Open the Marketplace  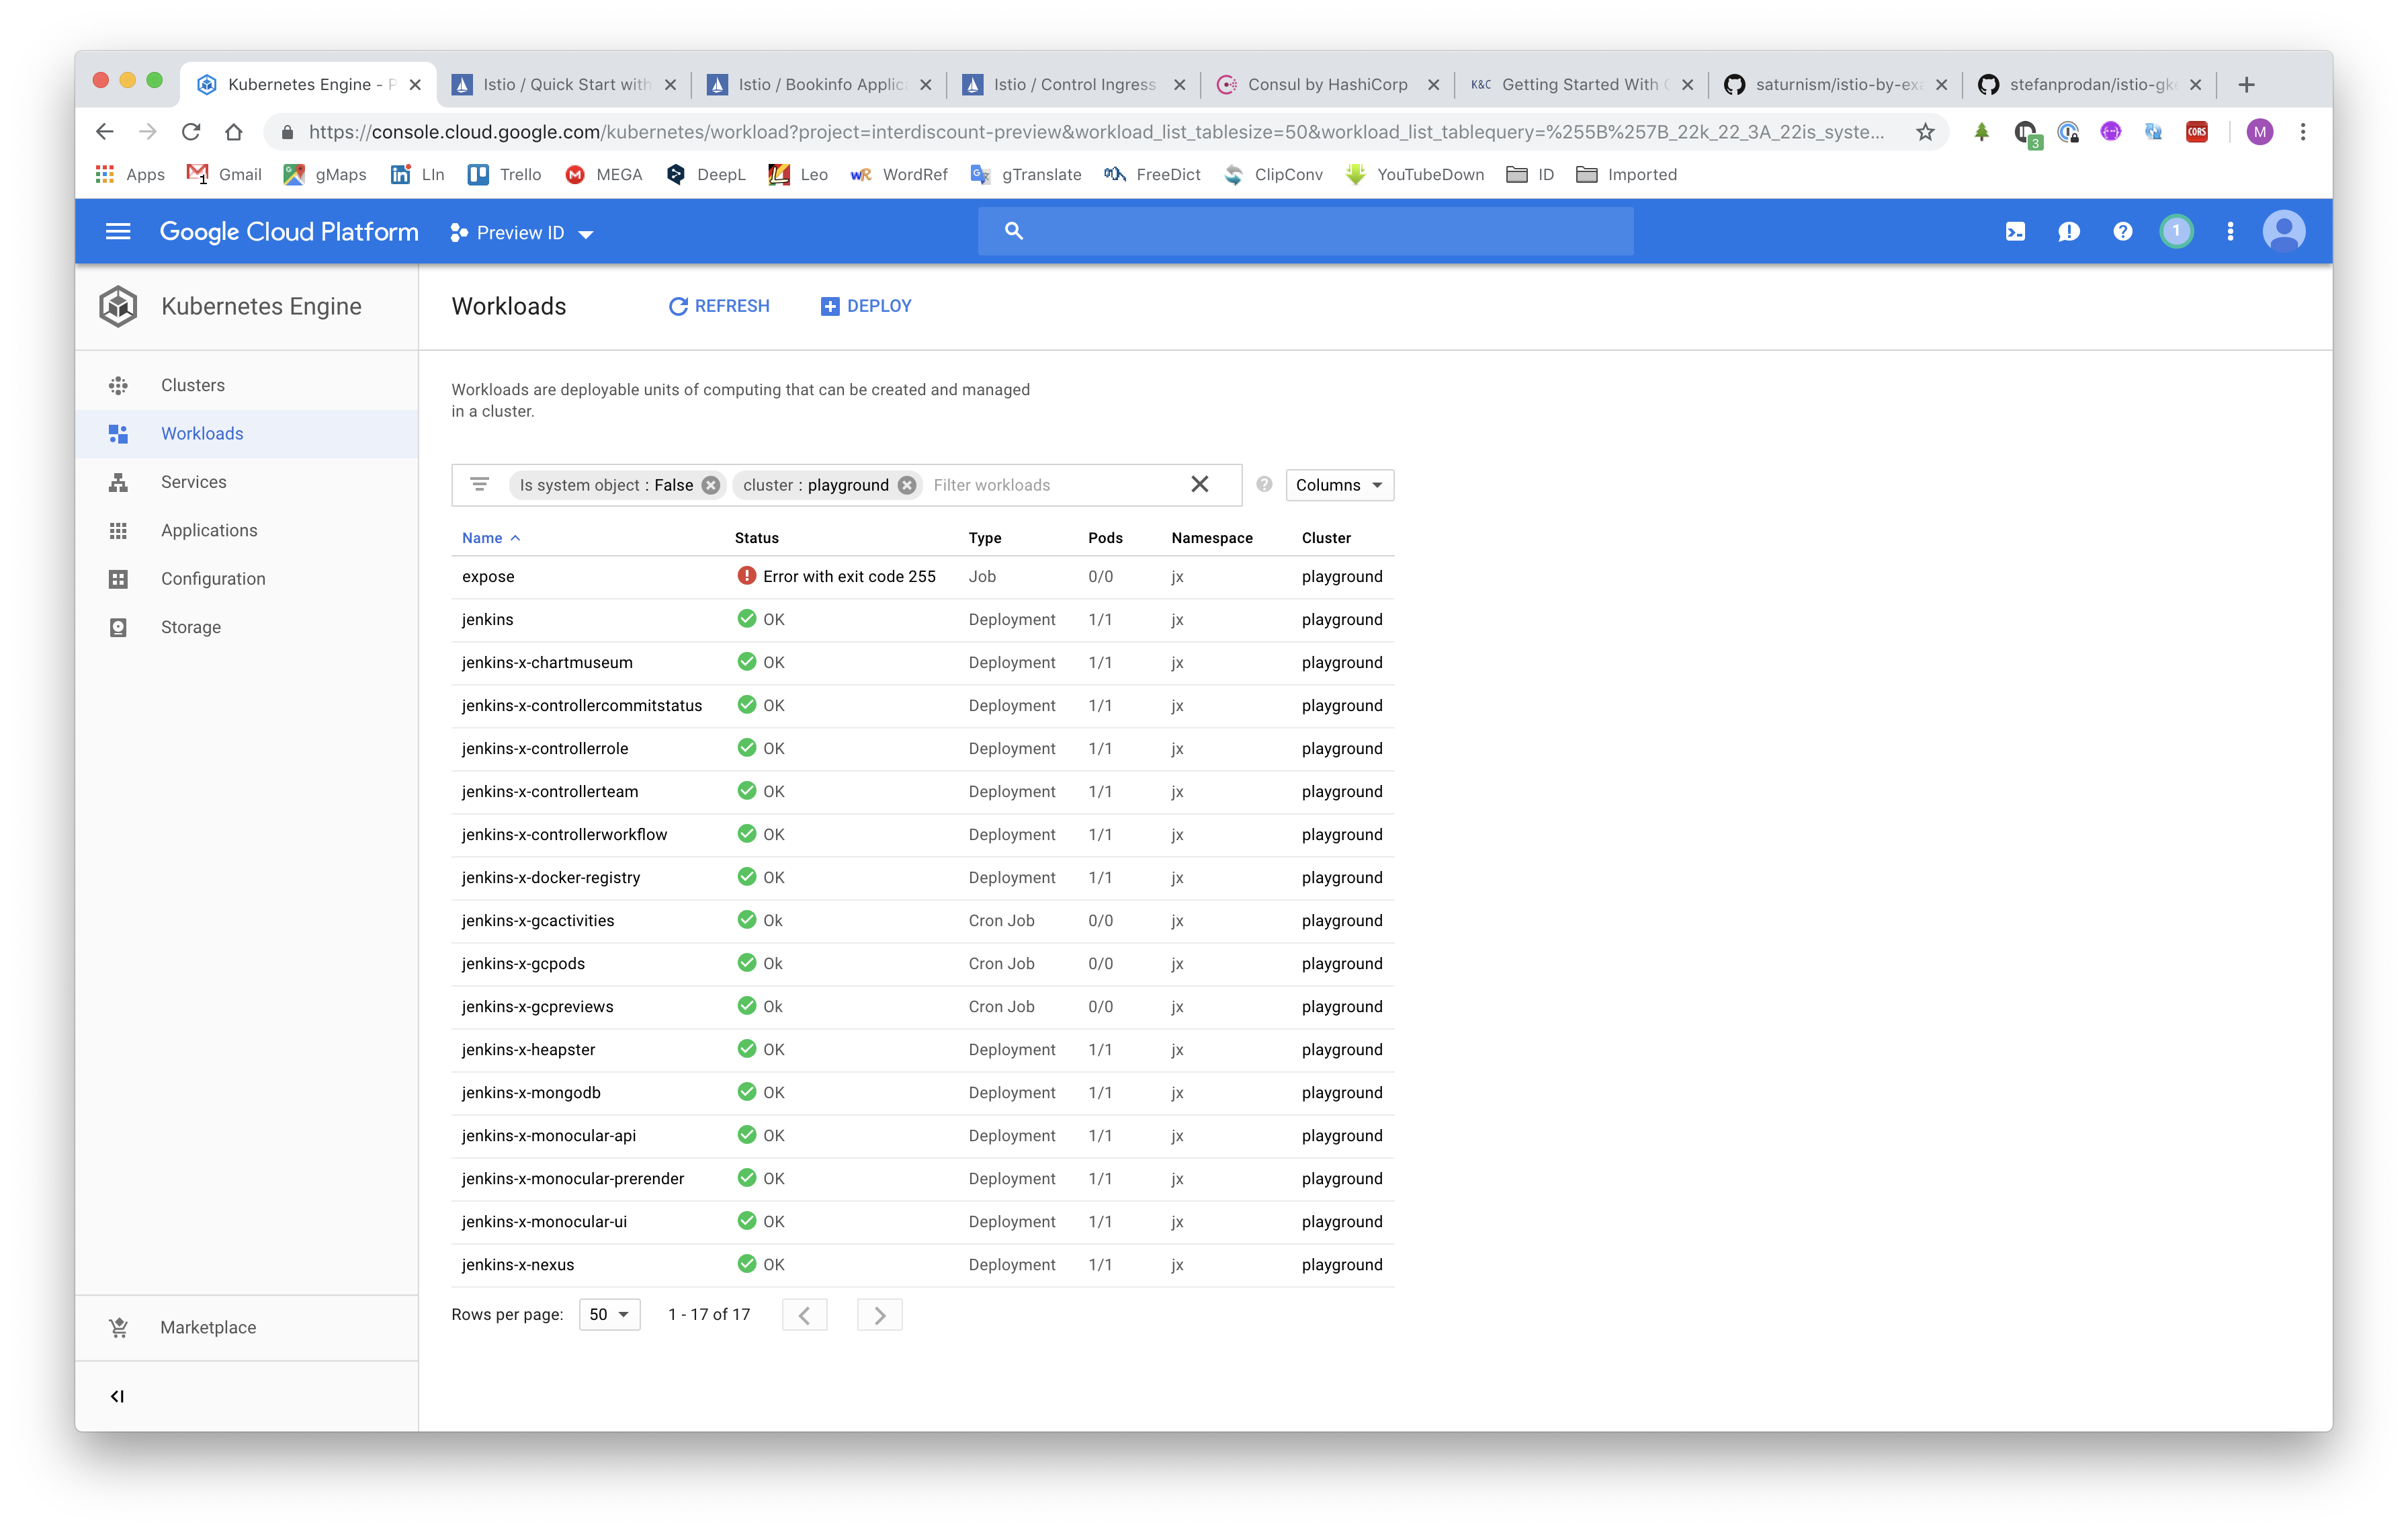pyautogui.click(x=207, y=1327)
